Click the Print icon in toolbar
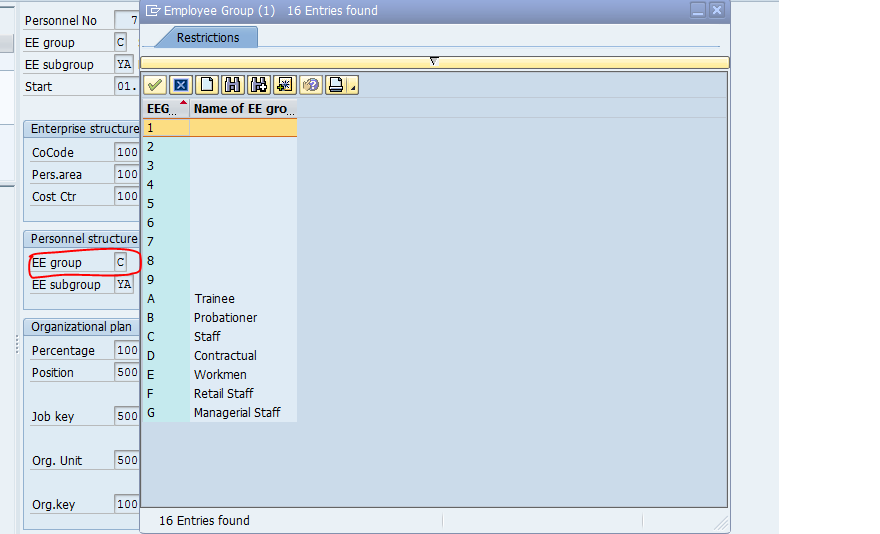Viewport: 880px width, 534px height. coord(336,85)
